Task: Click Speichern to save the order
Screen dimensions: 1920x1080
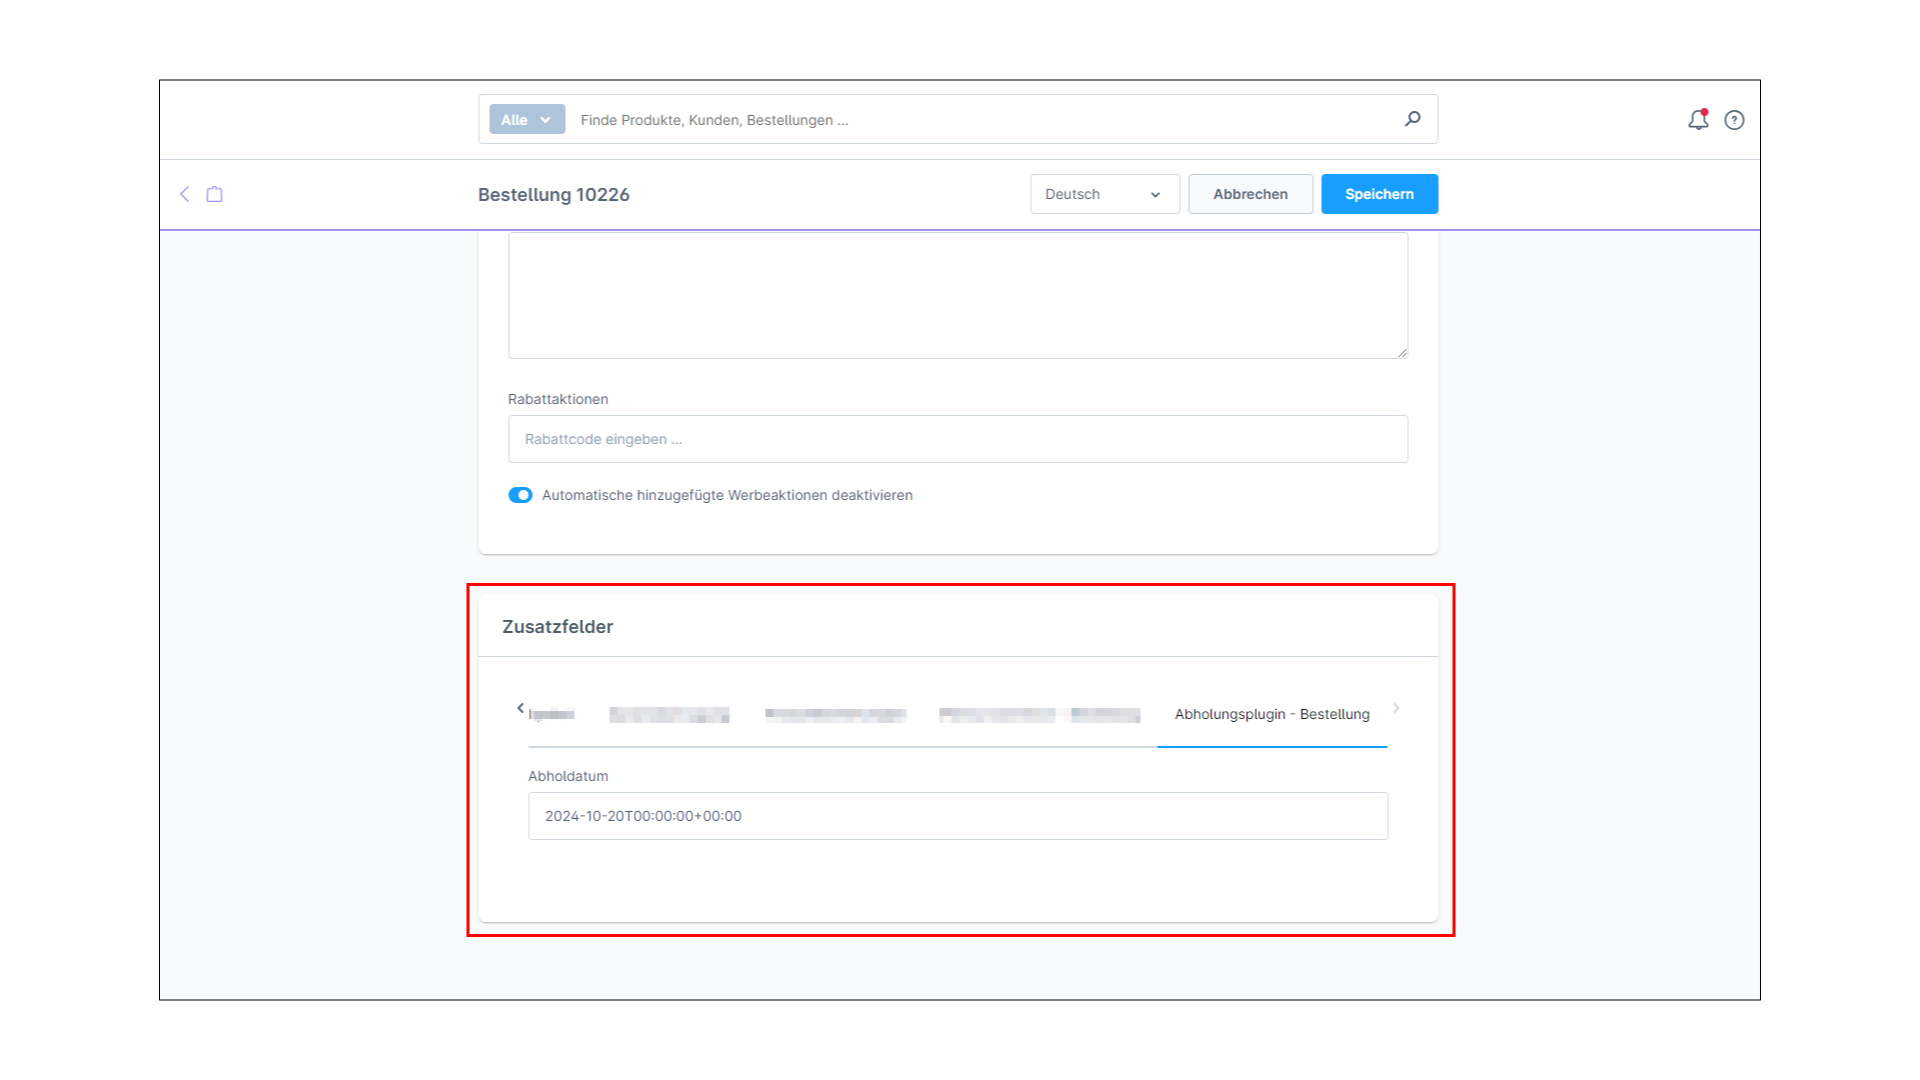Action: pos(1379,194)
